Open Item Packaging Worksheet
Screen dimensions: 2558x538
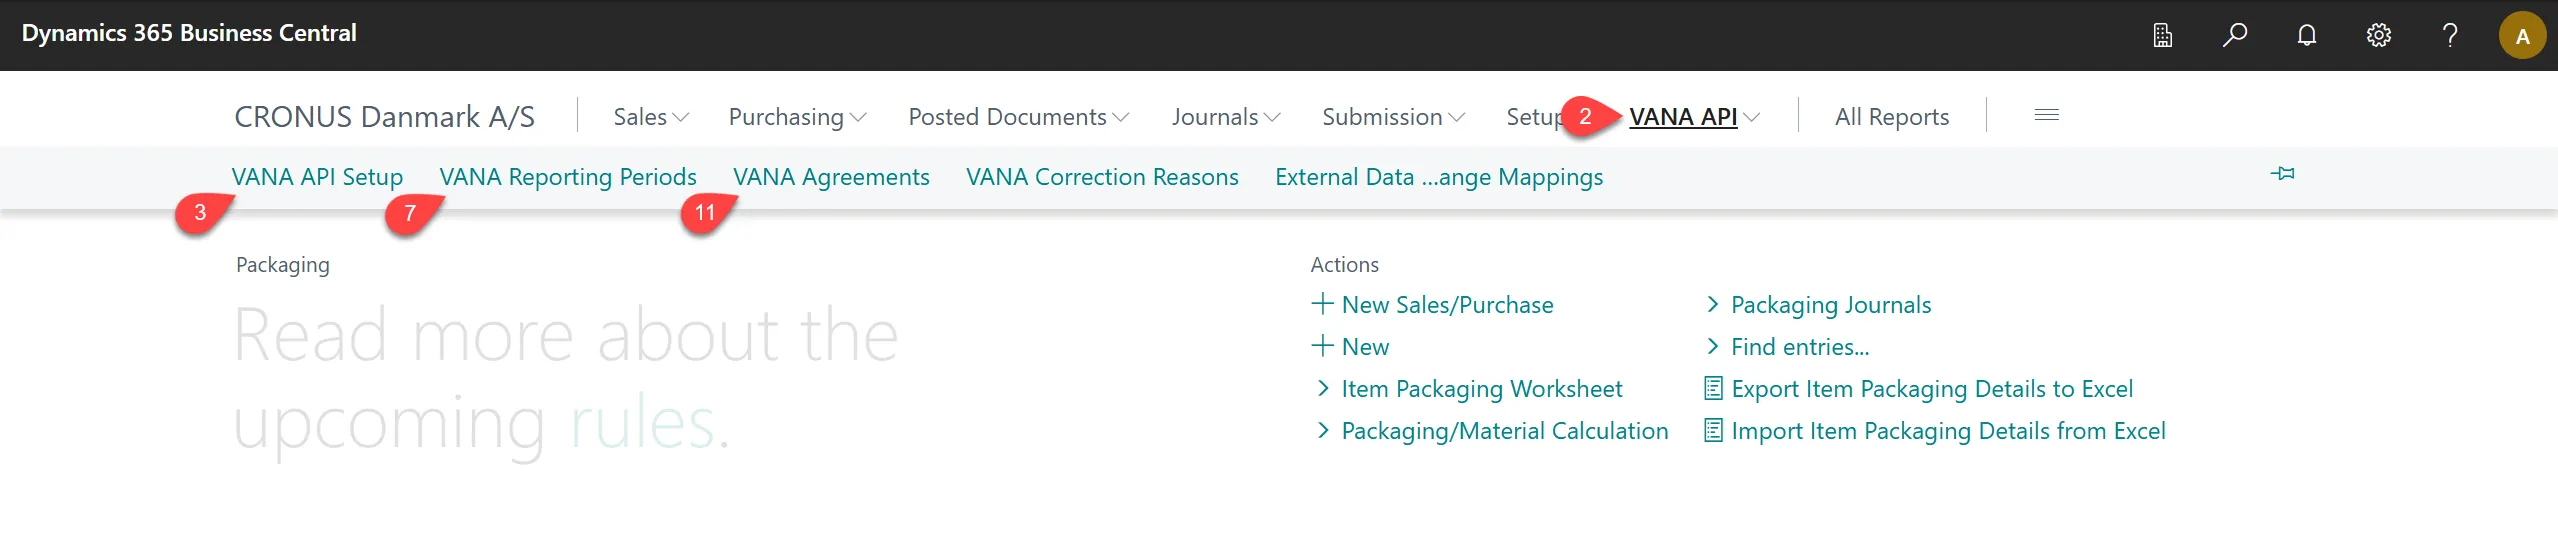pyautogui.click(x=1482, y=389)
